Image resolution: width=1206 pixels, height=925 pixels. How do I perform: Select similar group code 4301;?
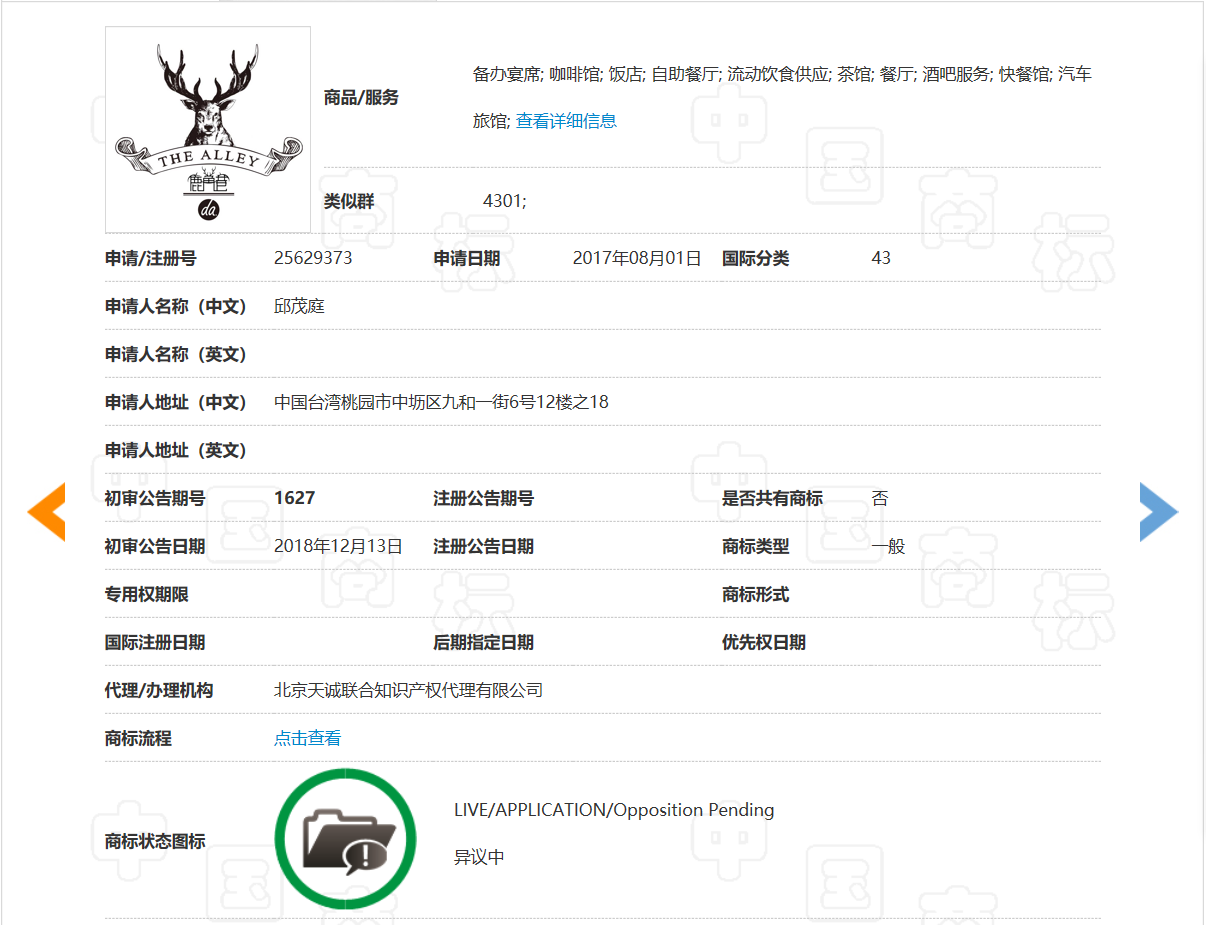tap(504, 201)
